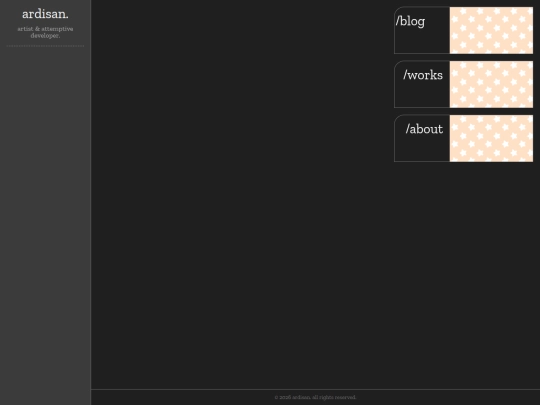This screenshot has width=540, height=405.
Task: Select the copyright footer text
Action: (315, 397)
